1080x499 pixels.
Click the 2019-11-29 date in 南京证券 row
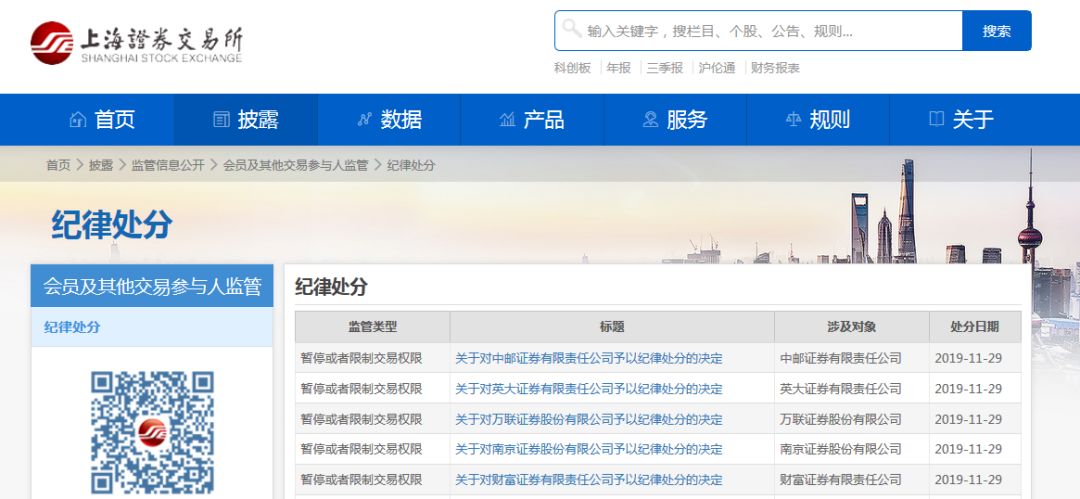(x=968, y=449)
